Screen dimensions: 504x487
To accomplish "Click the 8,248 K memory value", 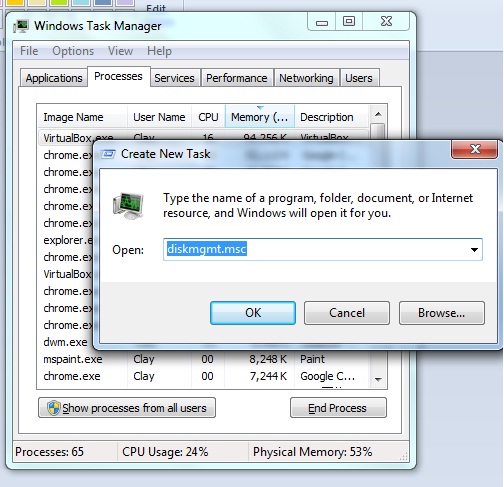I will pyautogui.click(x=268, y=359).
